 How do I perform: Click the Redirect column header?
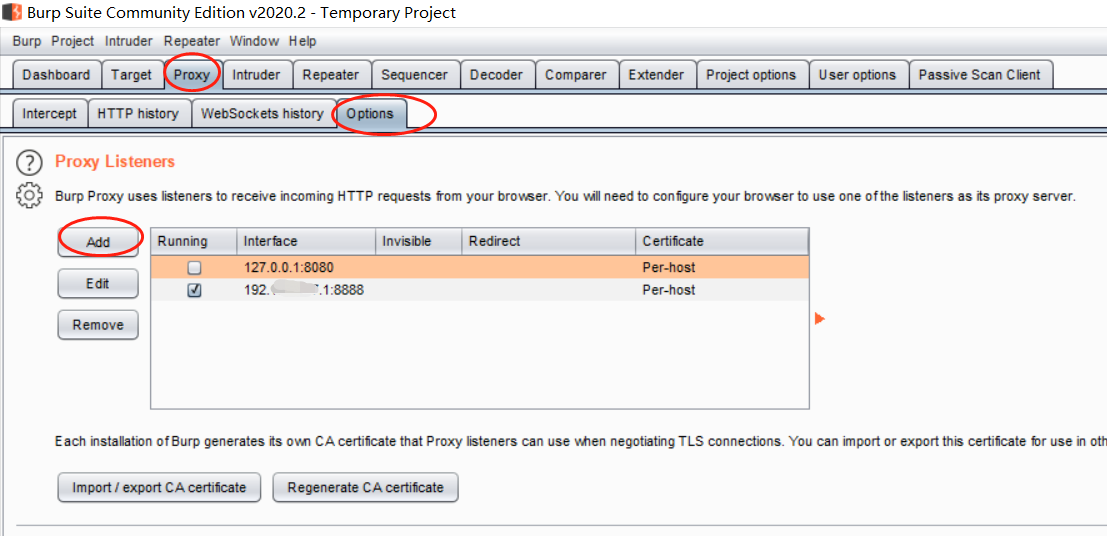[x=549, y=241]
